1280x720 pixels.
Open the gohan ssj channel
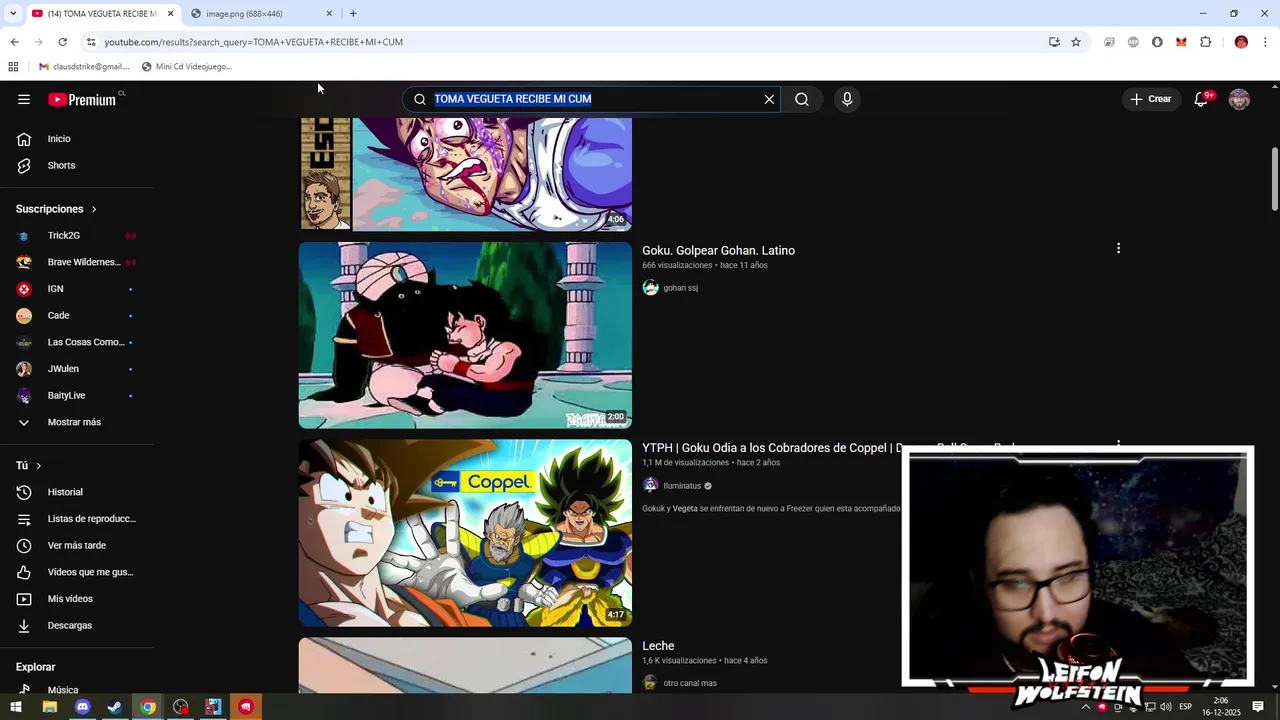(x=680, y=288)
